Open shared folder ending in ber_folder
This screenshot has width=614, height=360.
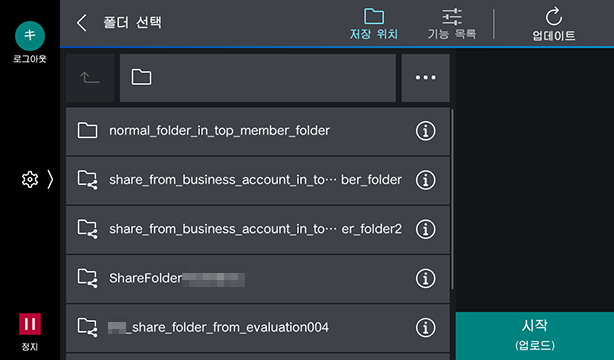(x=239, y=180)
